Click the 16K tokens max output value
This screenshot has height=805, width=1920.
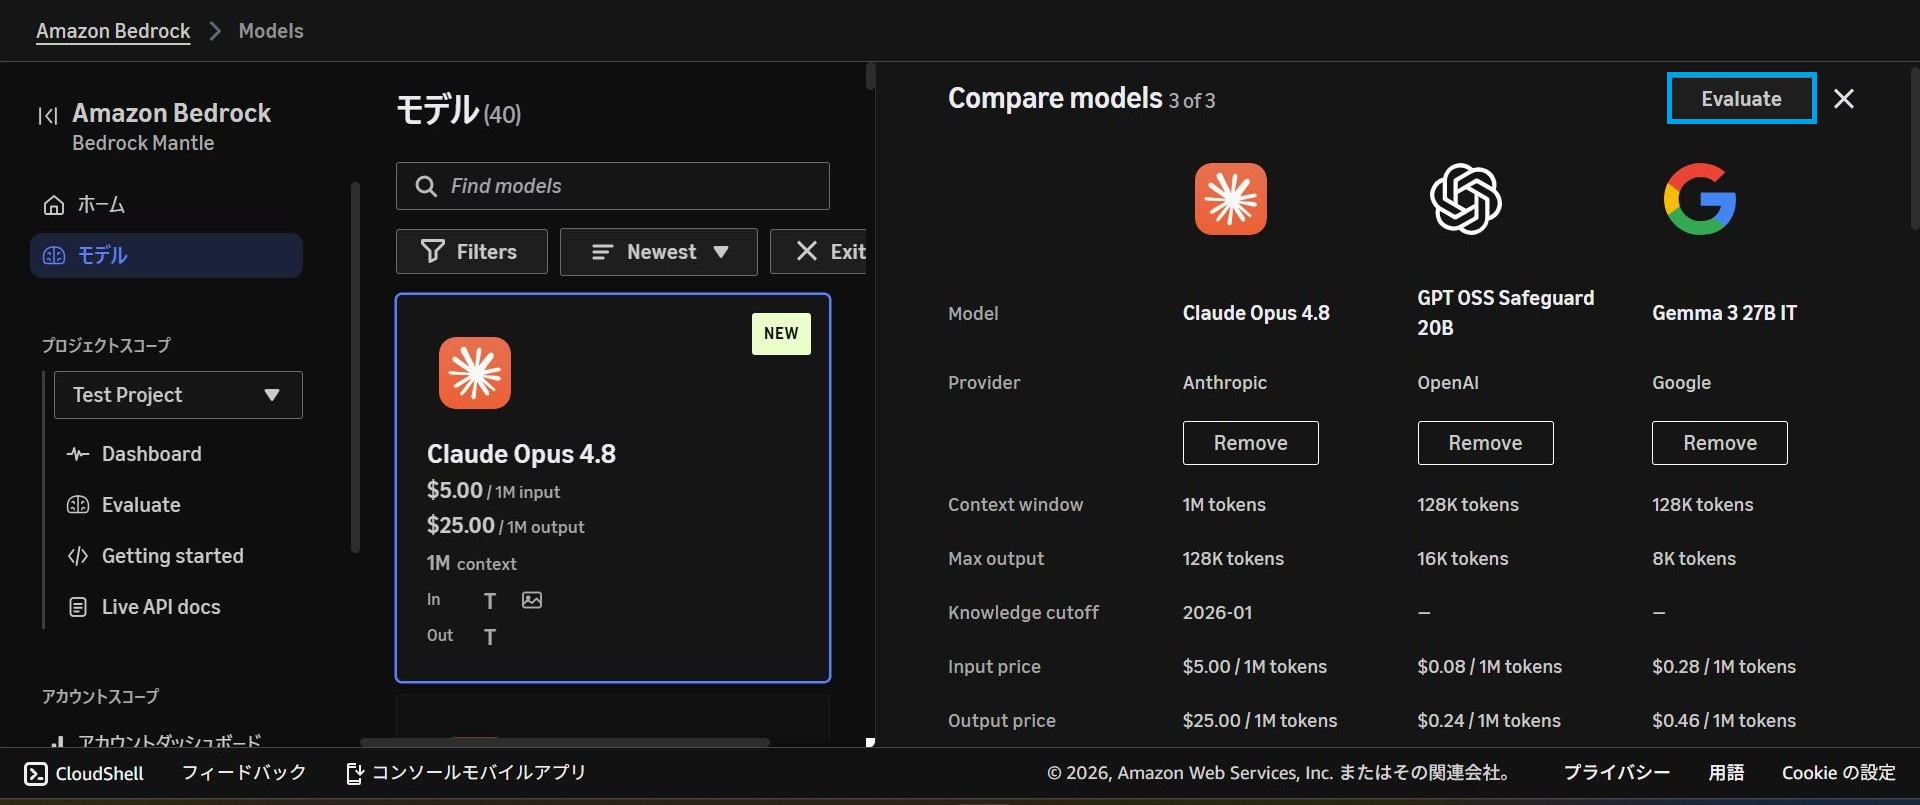[x=1463, y=559]
